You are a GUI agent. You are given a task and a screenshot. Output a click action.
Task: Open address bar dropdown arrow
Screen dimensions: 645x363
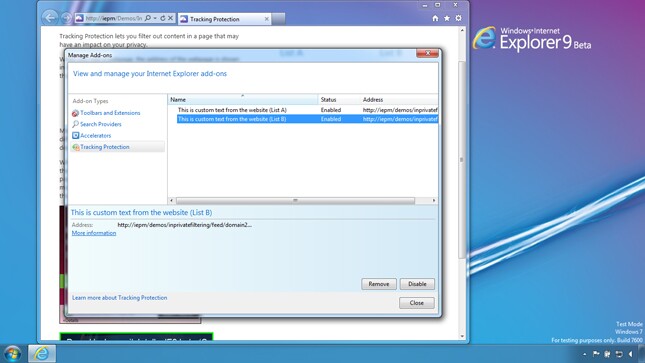155,19
